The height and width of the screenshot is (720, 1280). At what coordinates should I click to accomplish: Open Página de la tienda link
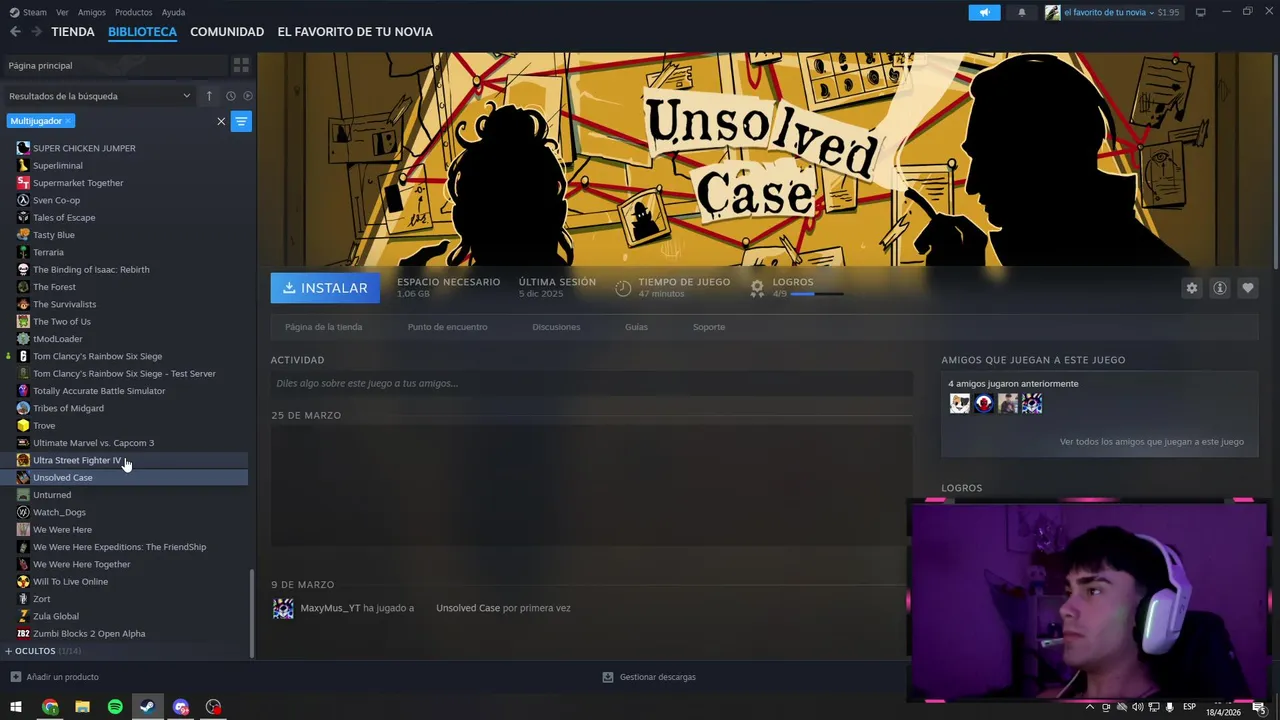323,327
